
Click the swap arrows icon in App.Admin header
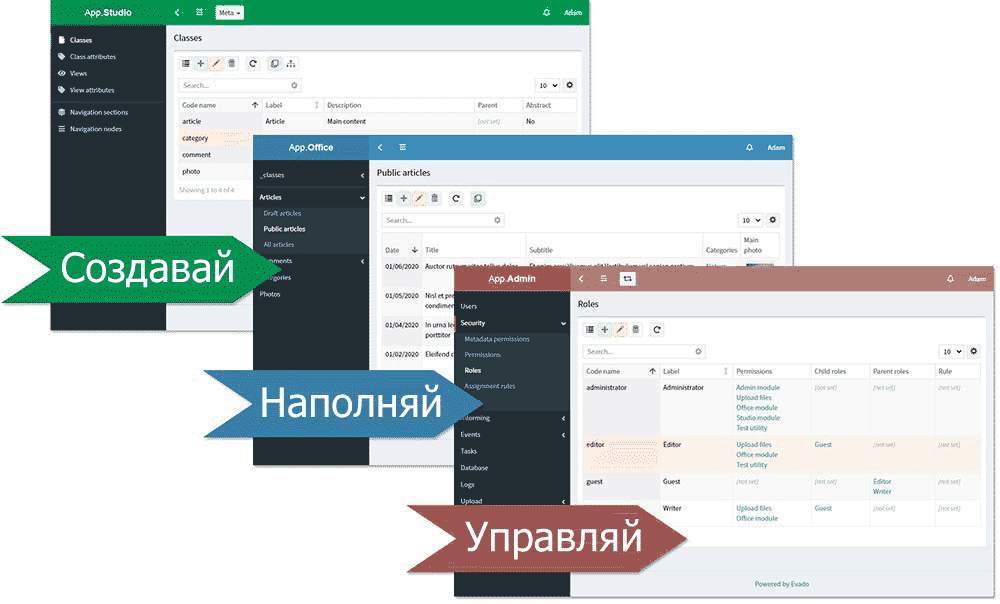[628, 279]
